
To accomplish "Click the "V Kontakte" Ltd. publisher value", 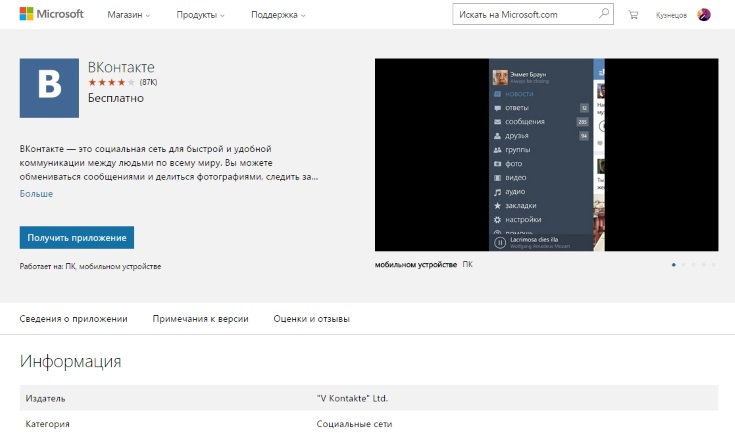I will coord(352,398).
